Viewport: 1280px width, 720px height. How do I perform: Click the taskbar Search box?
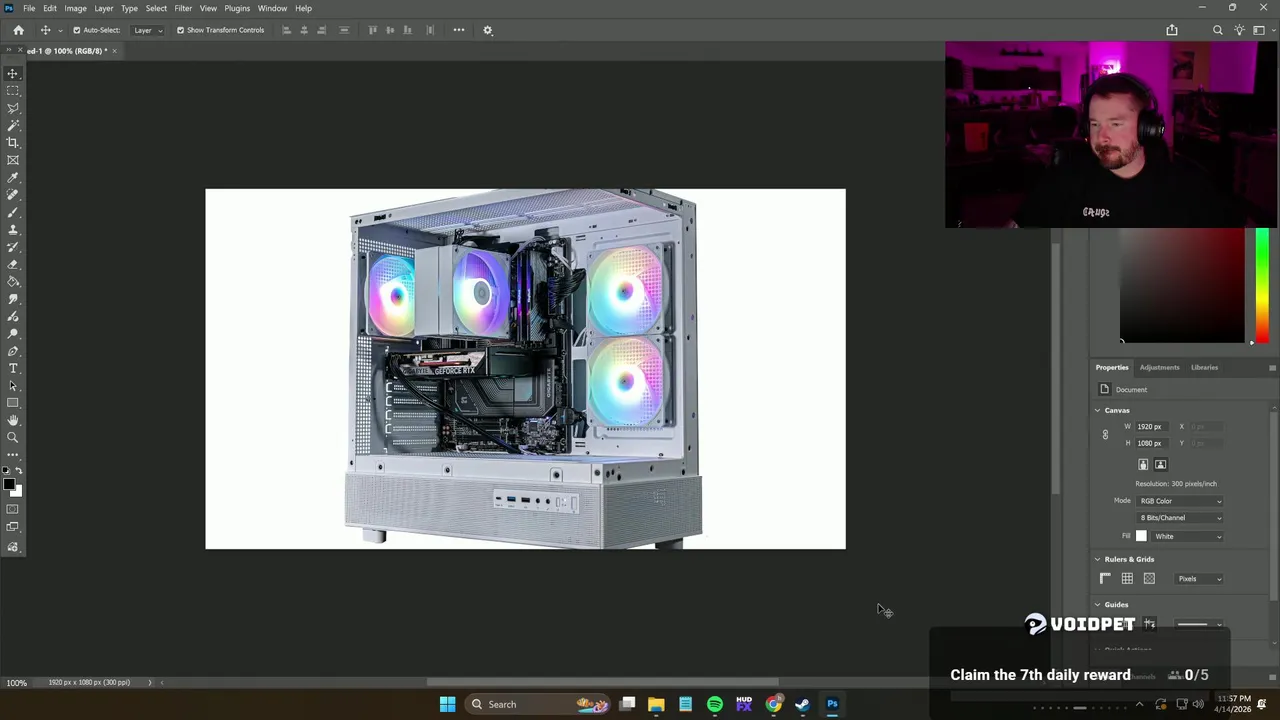pyautogui.click(x=538, y=704)
